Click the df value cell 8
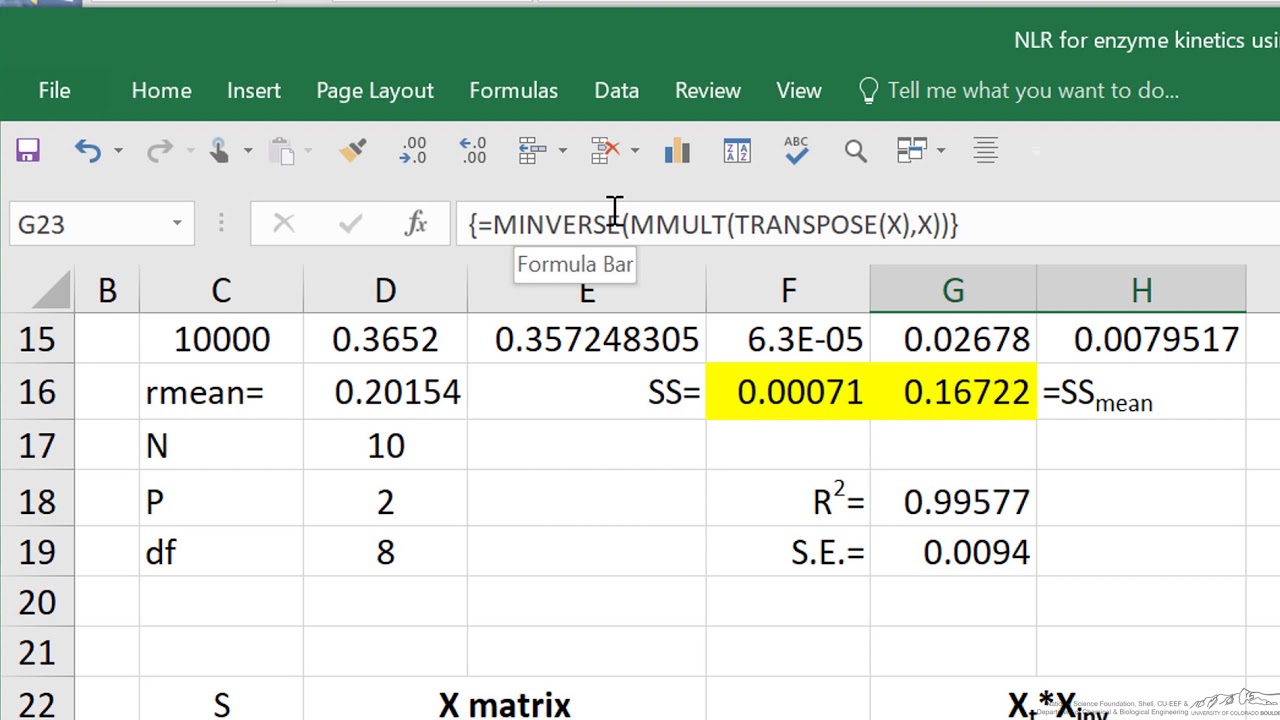 [x=385, y=552]
